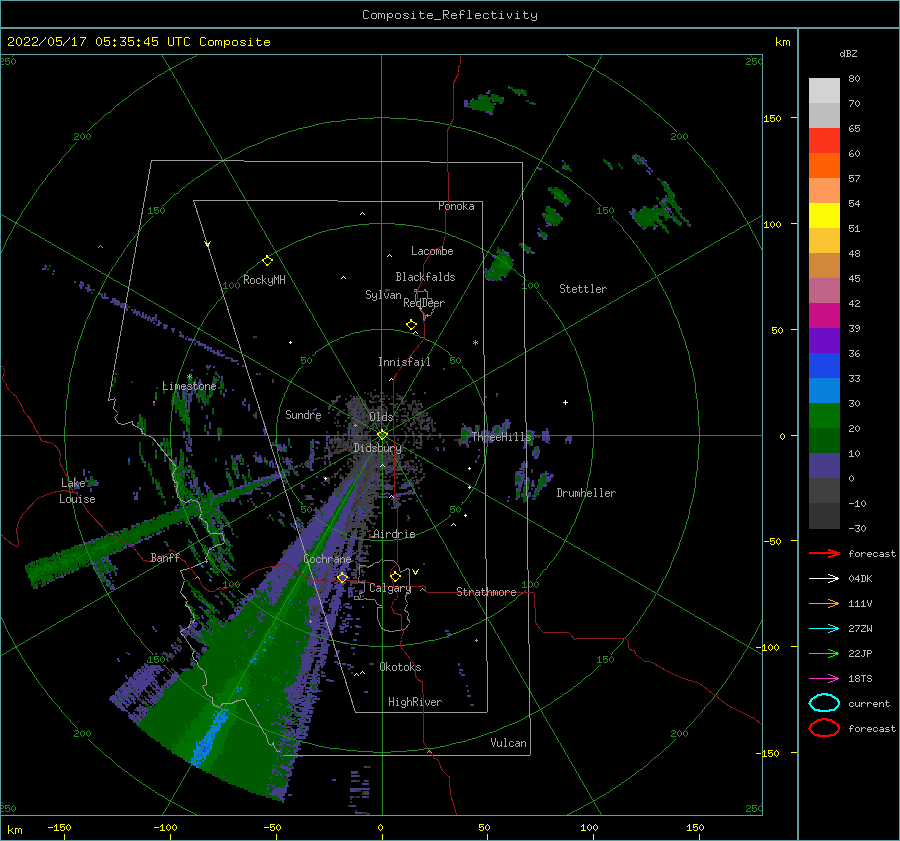Click the HighRiver label
900x841 pixels.
[415, 702]
